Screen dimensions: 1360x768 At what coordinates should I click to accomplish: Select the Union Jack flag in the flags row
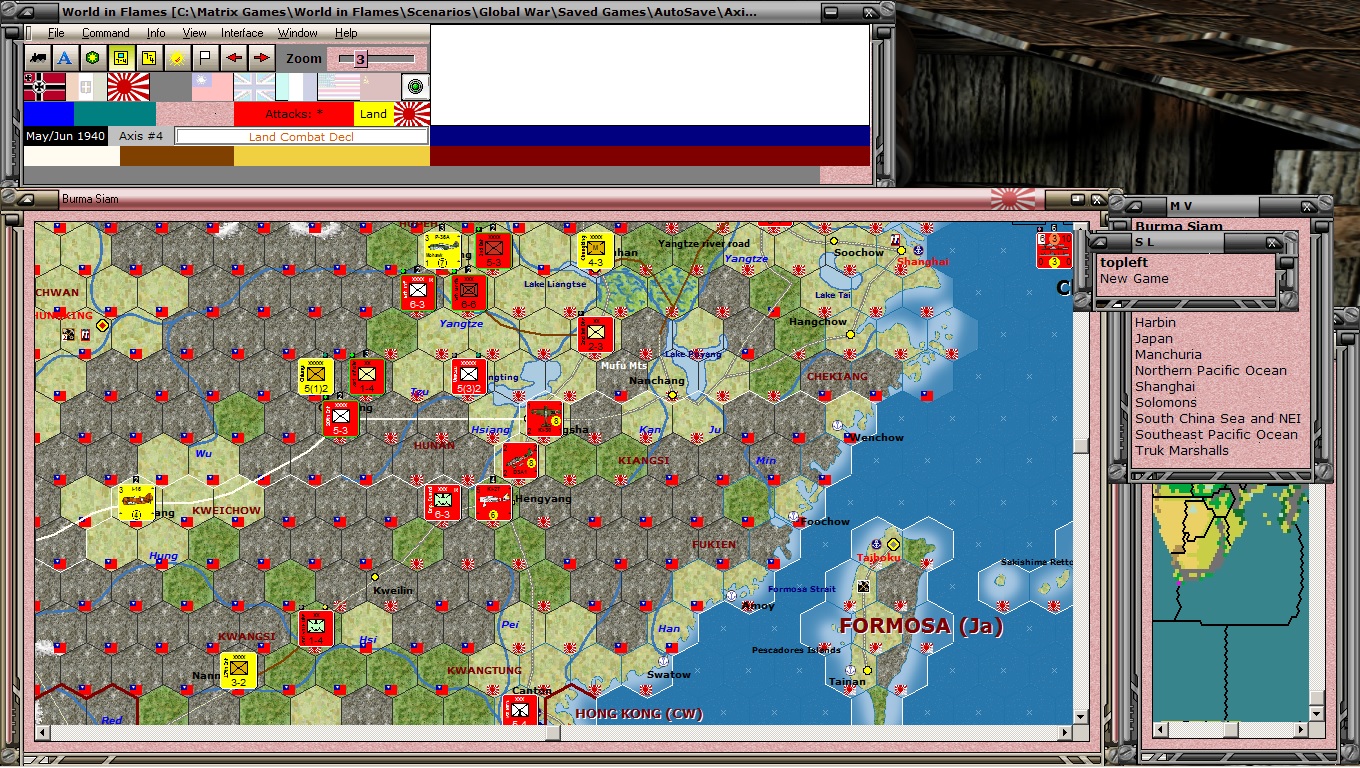[x=254, y=87]
